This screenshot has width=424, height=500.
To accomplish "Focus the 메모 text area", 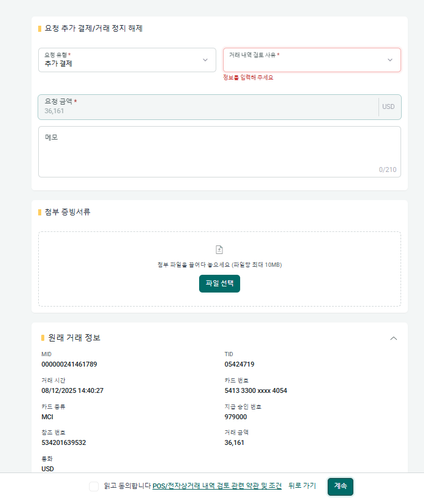I will (219, 152).
